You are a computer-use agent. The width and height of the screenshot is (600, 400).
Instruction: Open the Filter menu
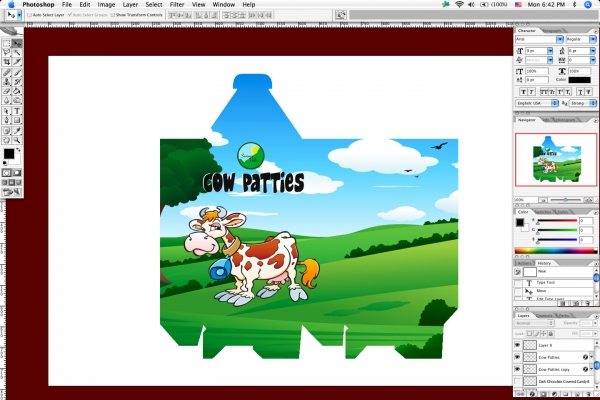pos(177,5)
